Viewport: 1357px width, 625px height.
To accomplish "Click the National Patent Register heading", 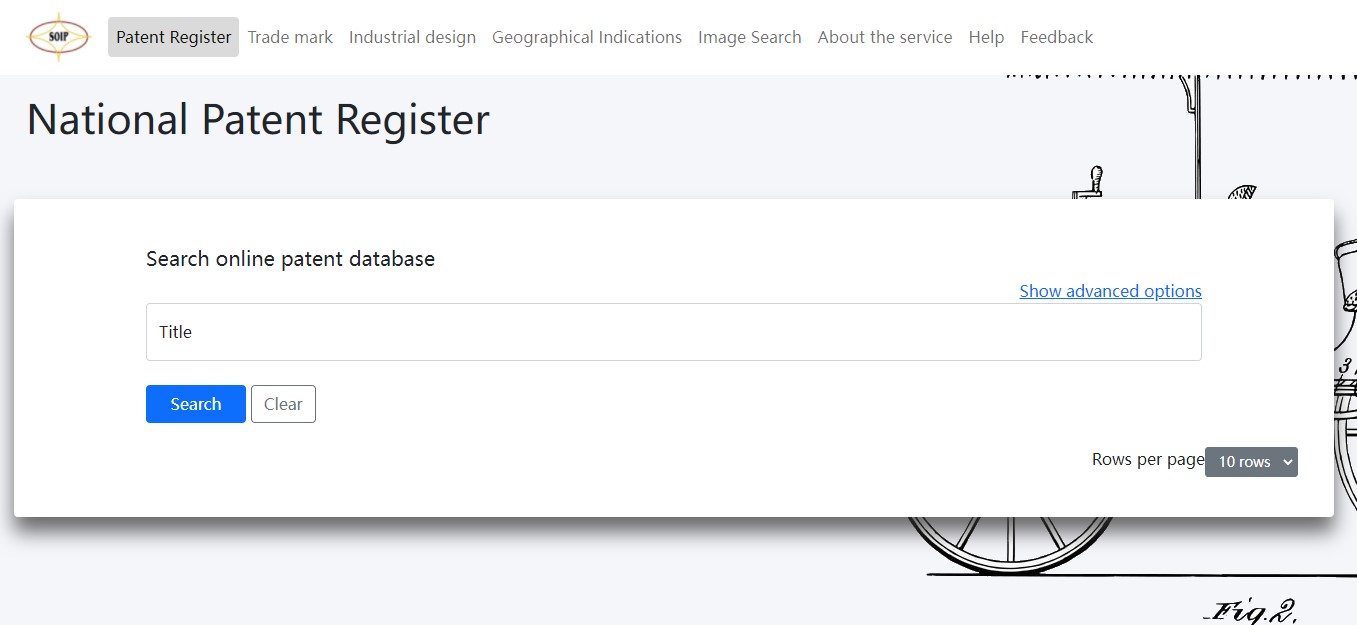I will 258,120.
